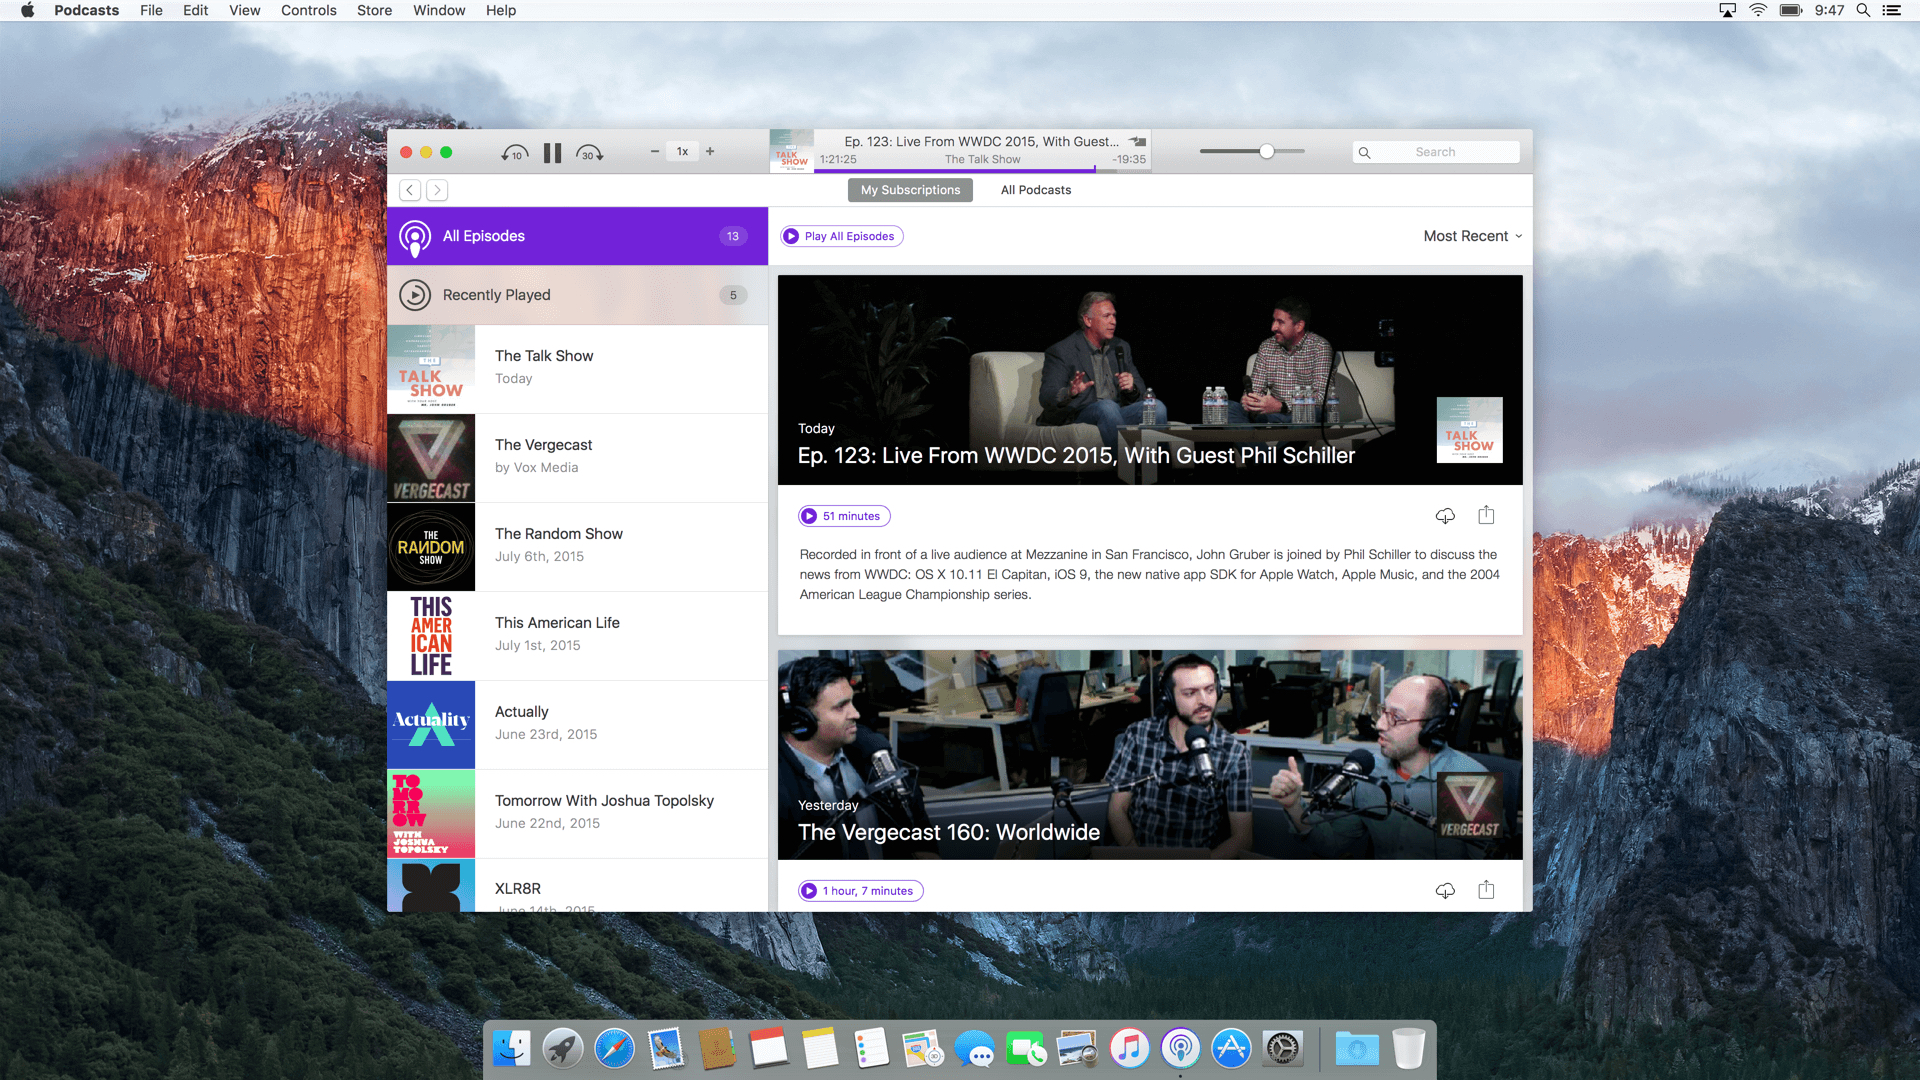Open Messages from the Dock
The image size is (1920, 1080).
point(974,1049)
